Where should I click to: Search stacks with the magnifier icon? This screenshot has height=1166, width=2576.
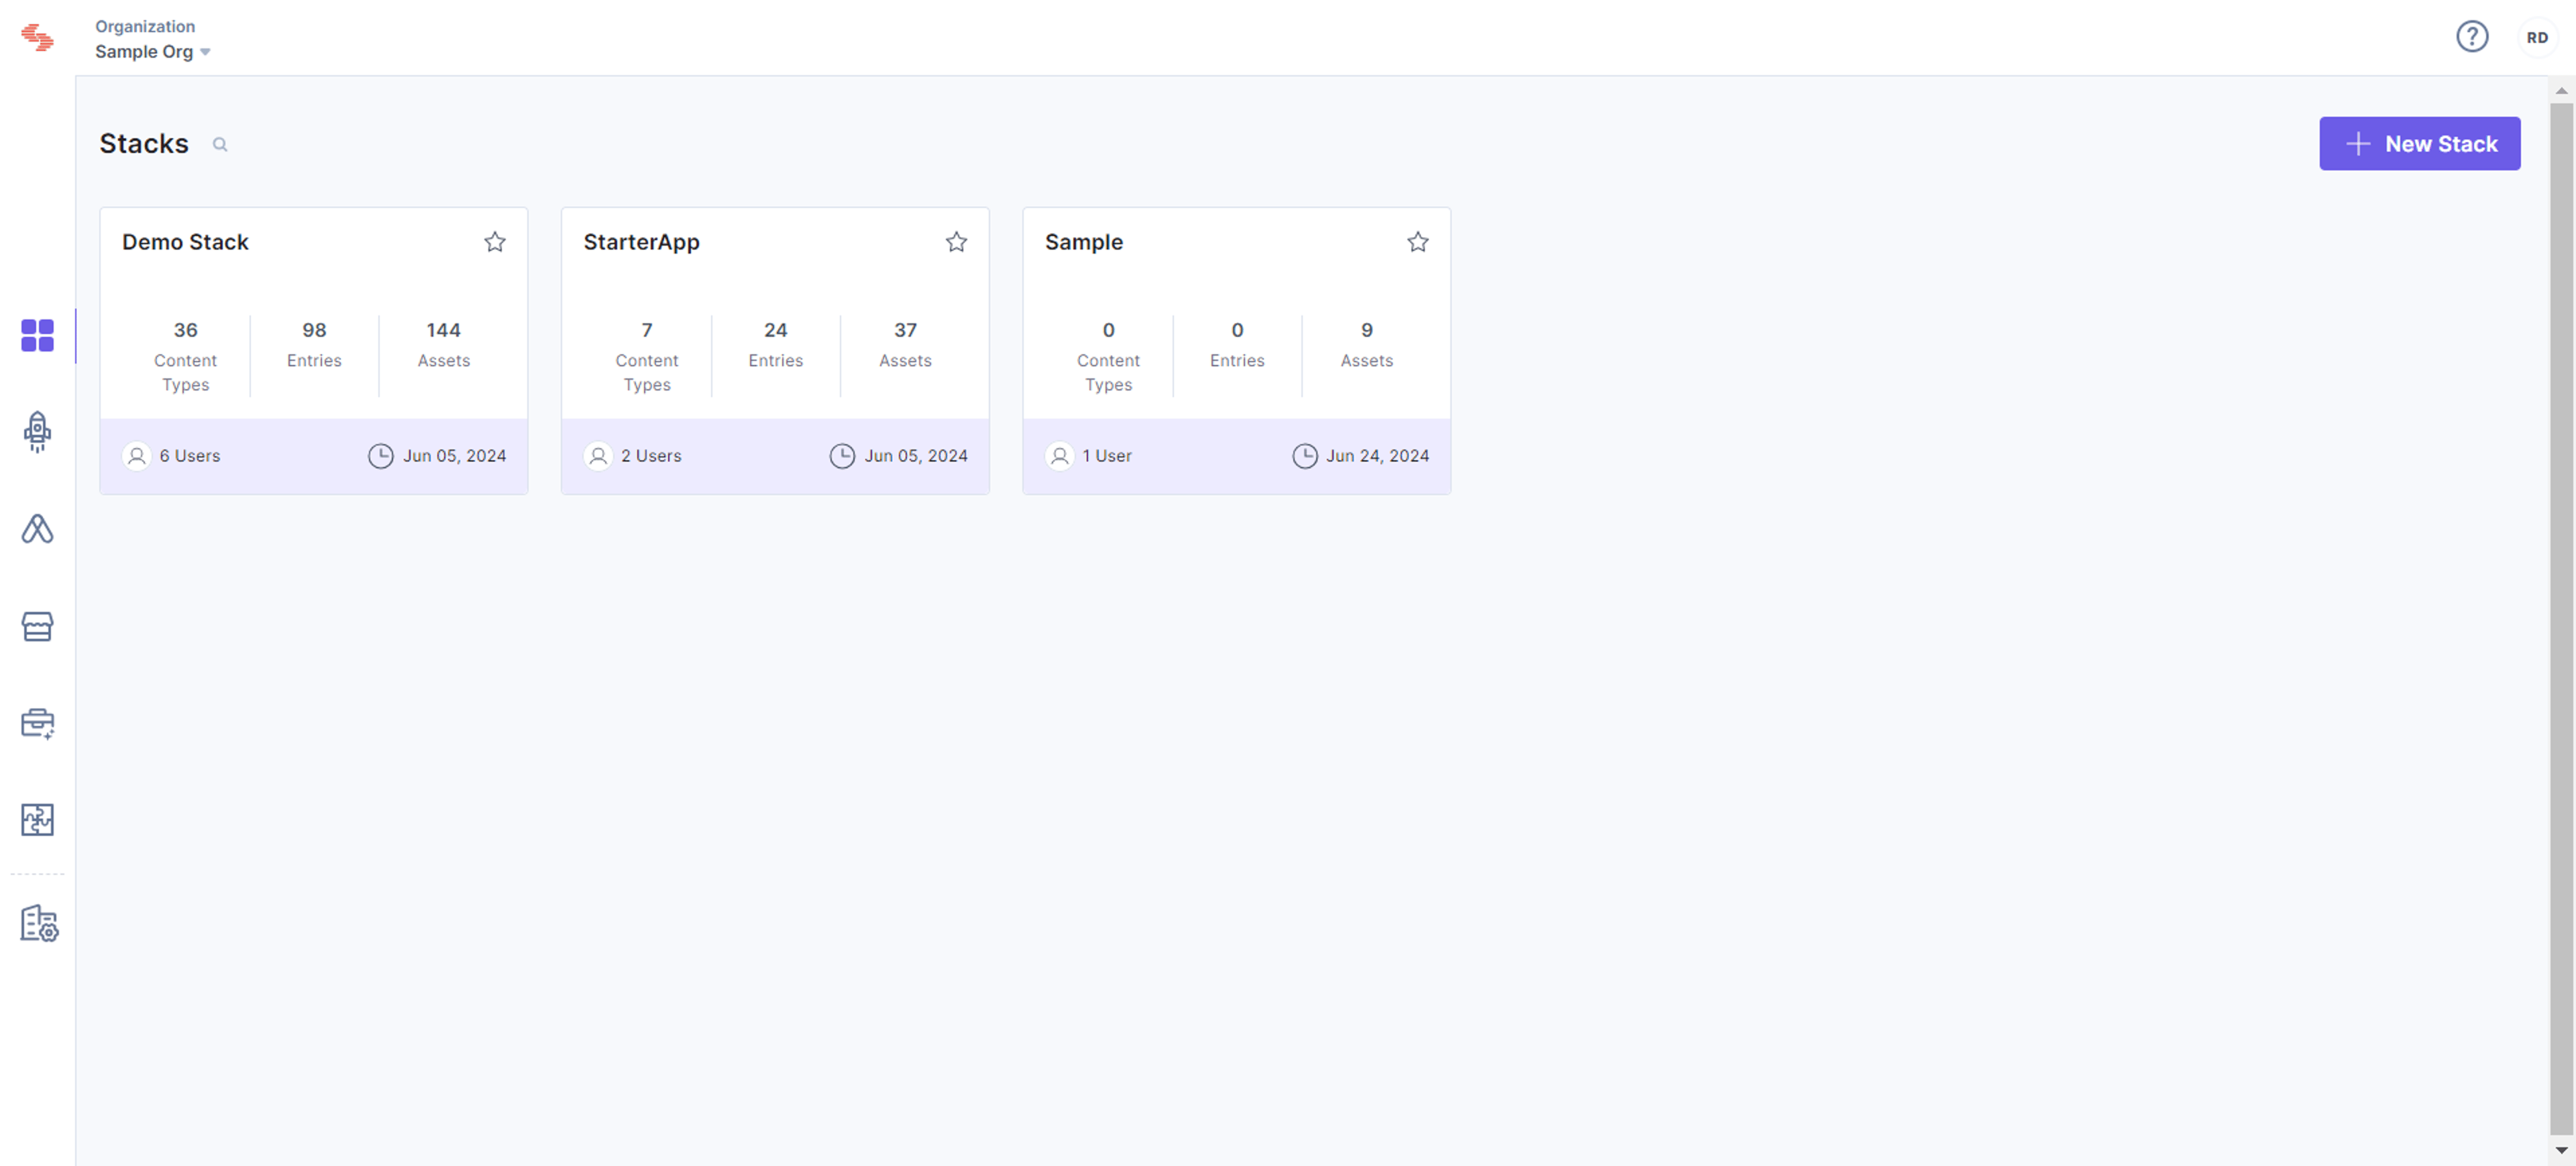tap(220, 145)
